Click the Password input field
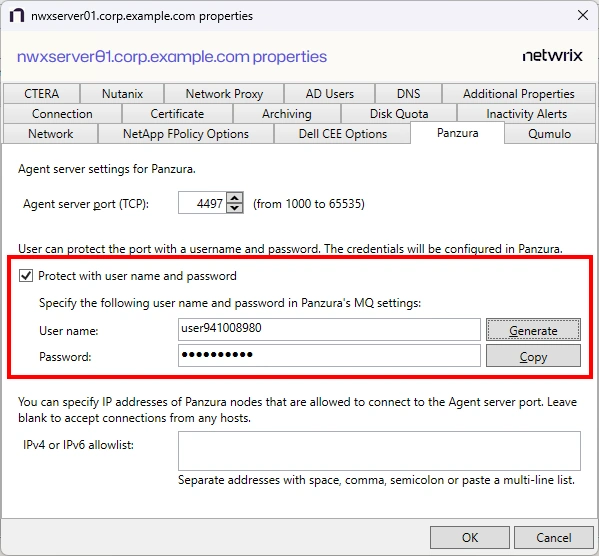Screen dimensions: 599x556 coord(329,355)
